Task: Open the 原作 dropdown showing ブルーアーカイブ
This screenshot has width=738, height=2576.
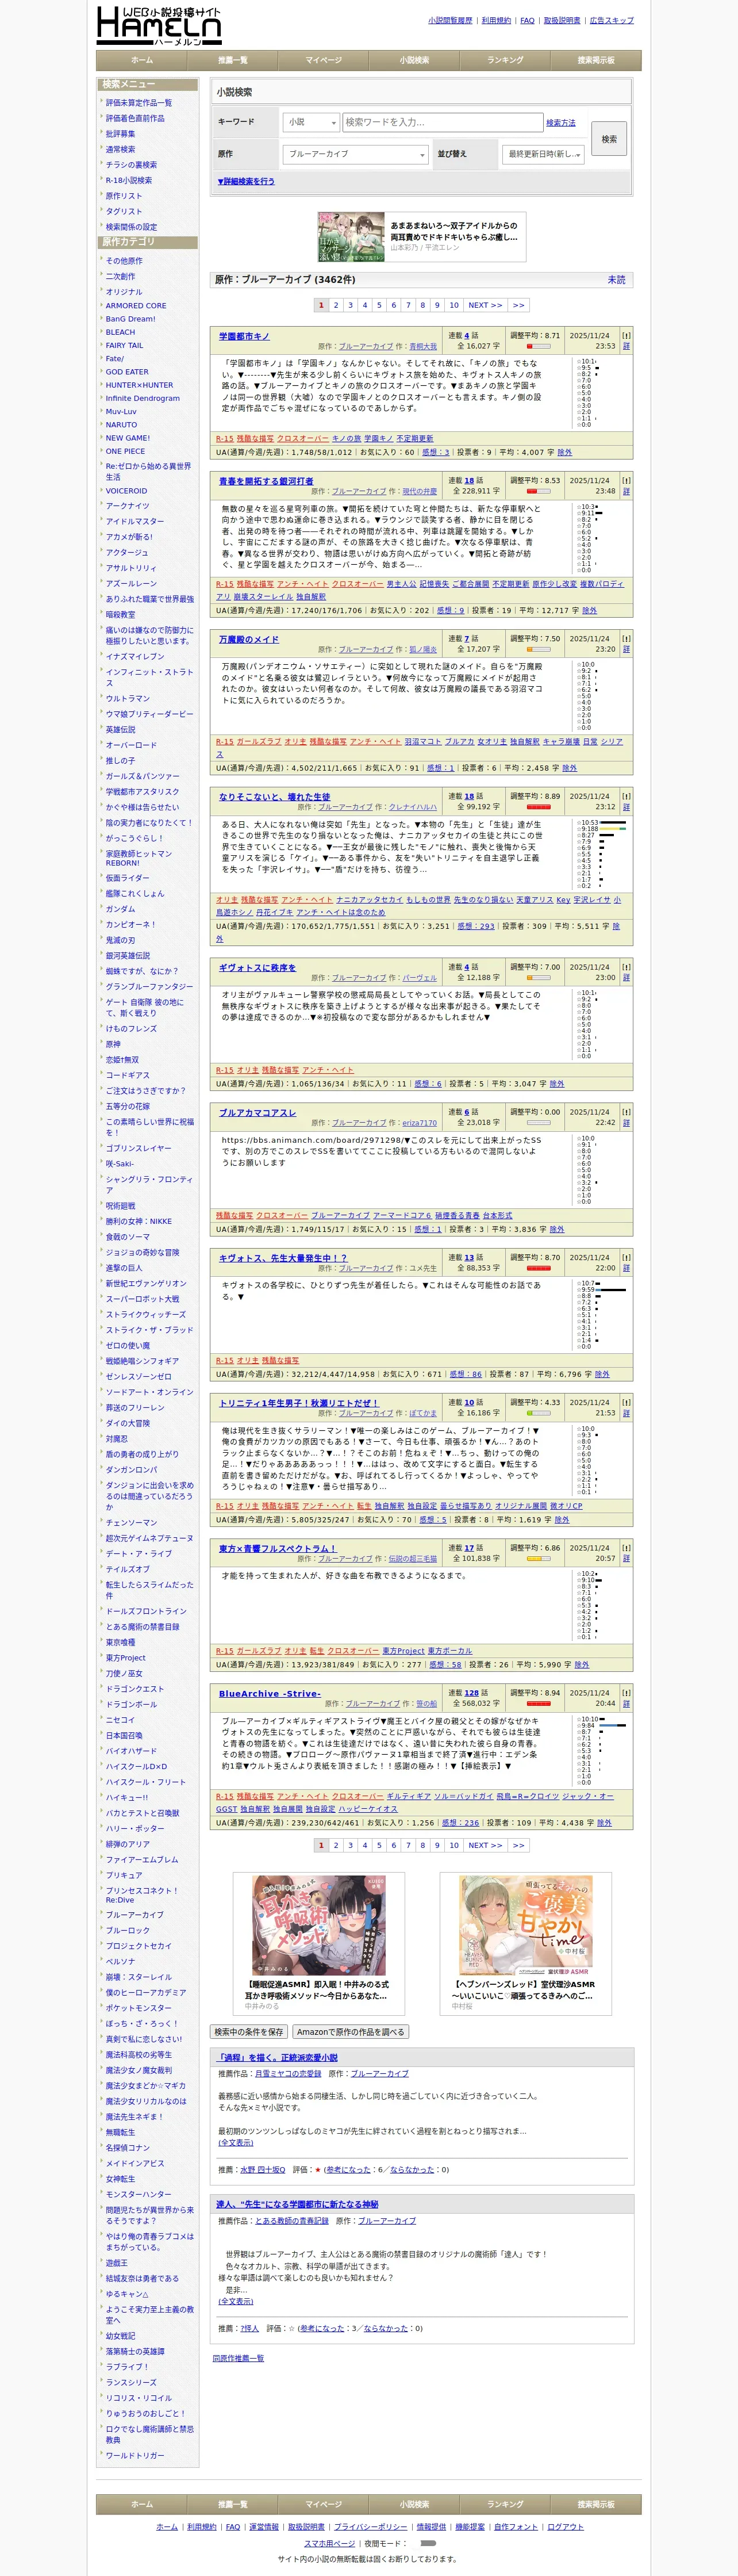Action: click(x=355, y=154)
